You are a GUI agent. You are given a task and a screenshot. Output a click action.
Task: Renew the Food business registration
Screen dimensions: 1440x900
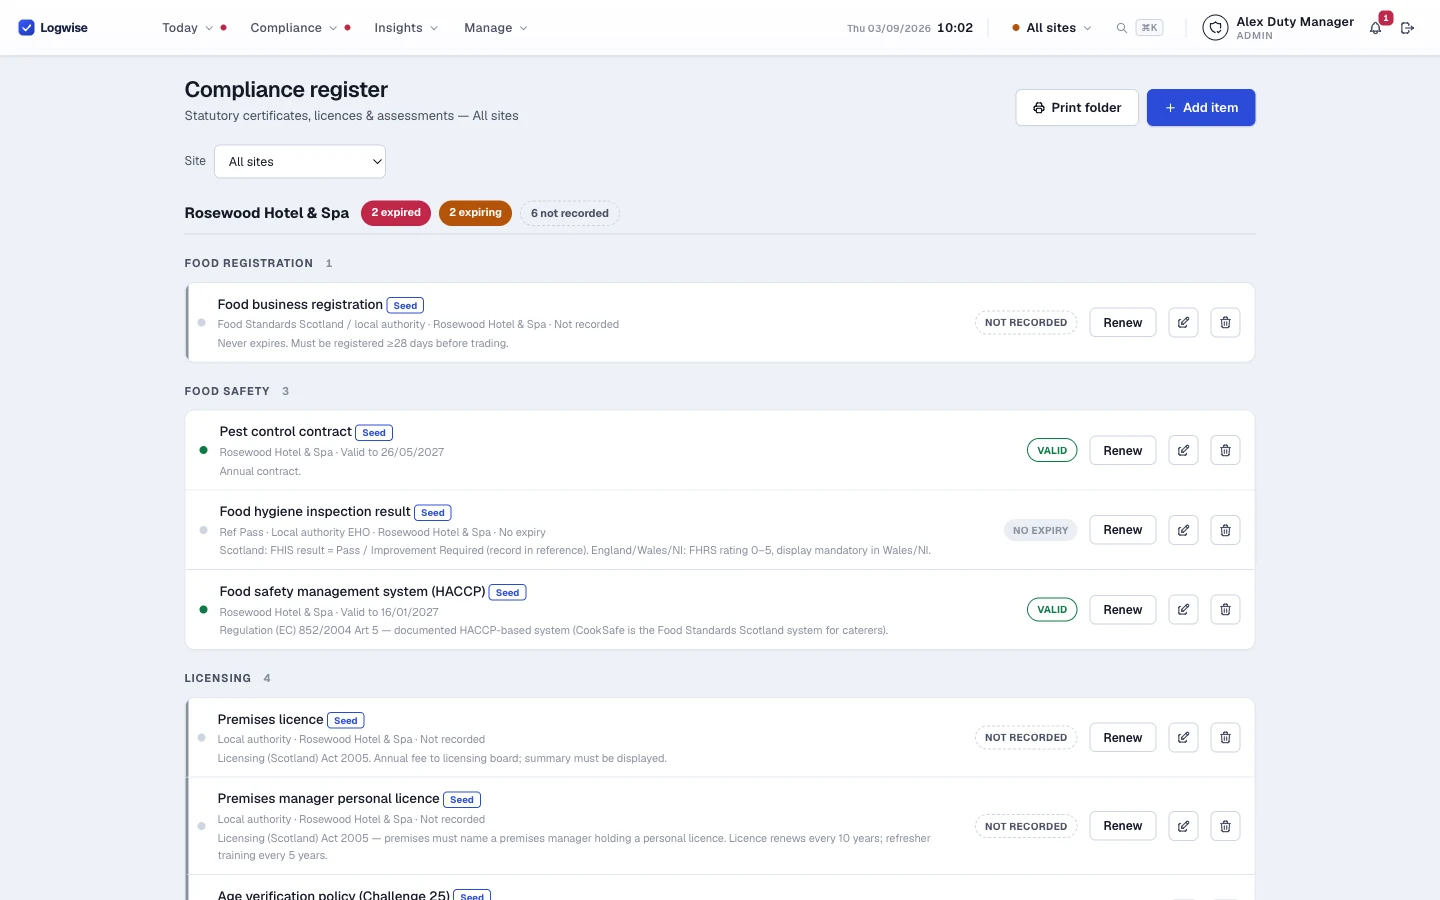[1123, 323]
